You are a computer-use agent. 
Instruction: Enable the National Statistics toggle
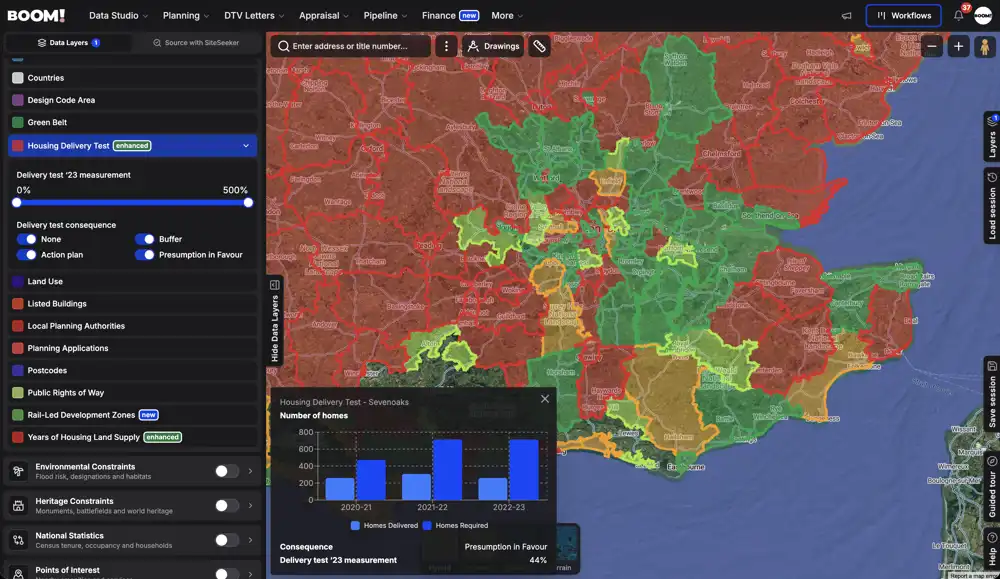click(x=226, y=540)
